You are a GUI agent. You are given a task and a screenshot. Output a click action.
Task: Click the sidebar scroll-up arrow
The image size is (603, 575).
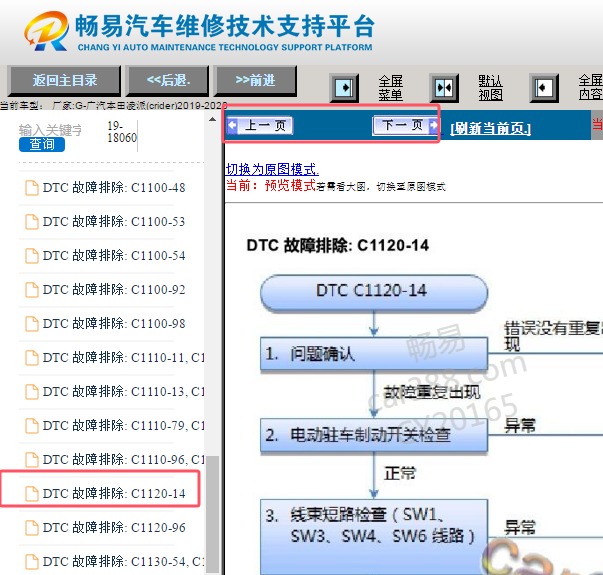212,120
